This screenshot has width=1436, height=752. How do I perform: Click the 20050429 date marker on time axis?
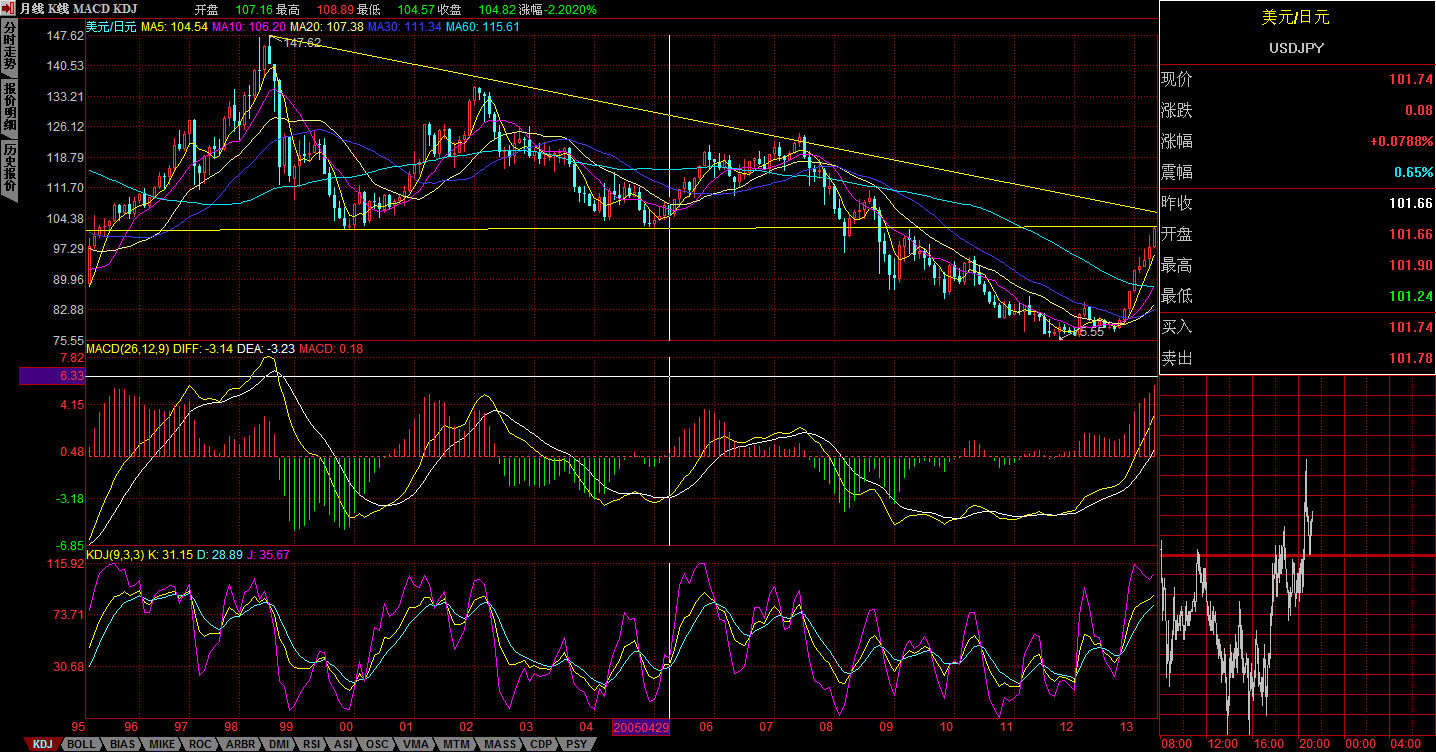click(640, 727)
